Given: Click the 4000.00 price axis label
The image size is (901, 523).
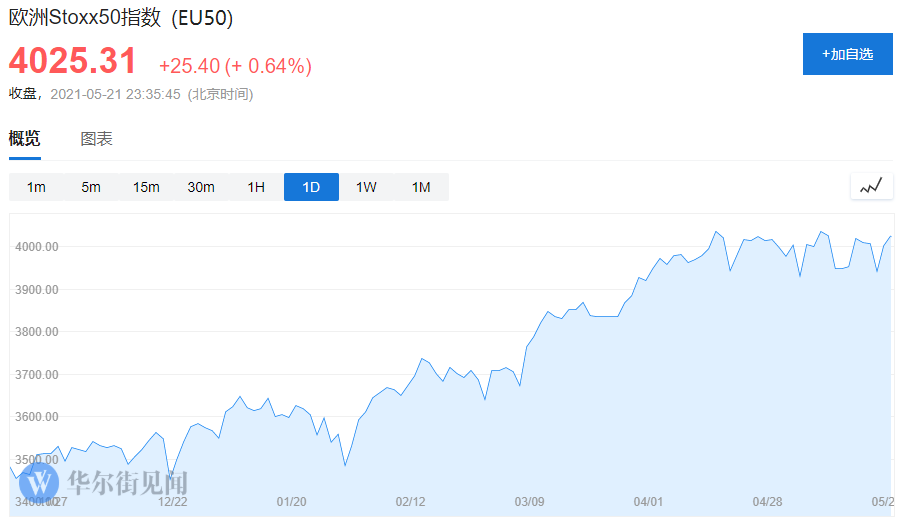Looking at the screenshot, I should pos(36,247).
